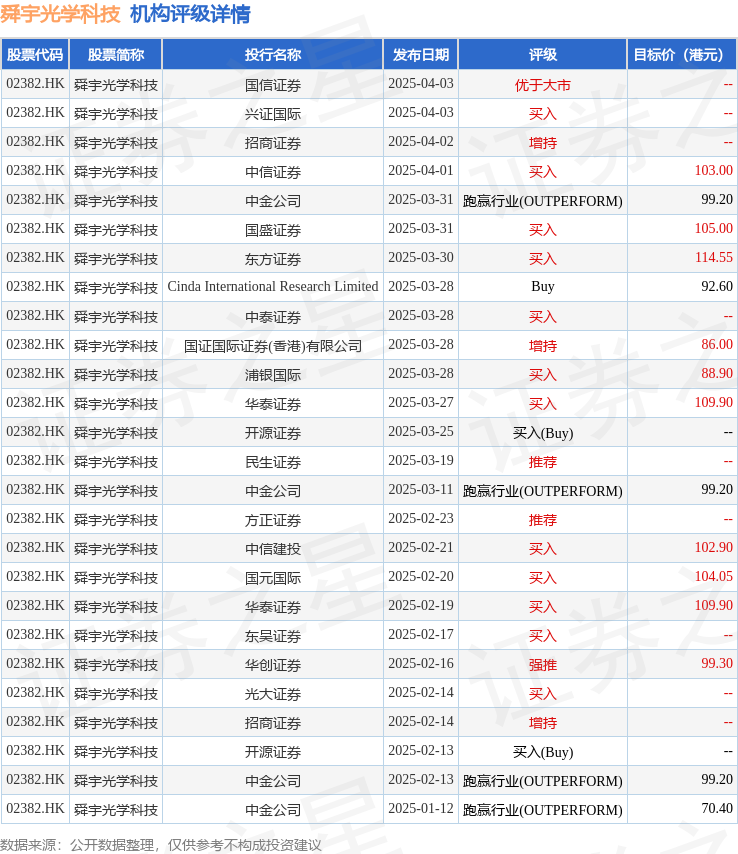Select the 中泰证券 broker cell

[273, 317]
